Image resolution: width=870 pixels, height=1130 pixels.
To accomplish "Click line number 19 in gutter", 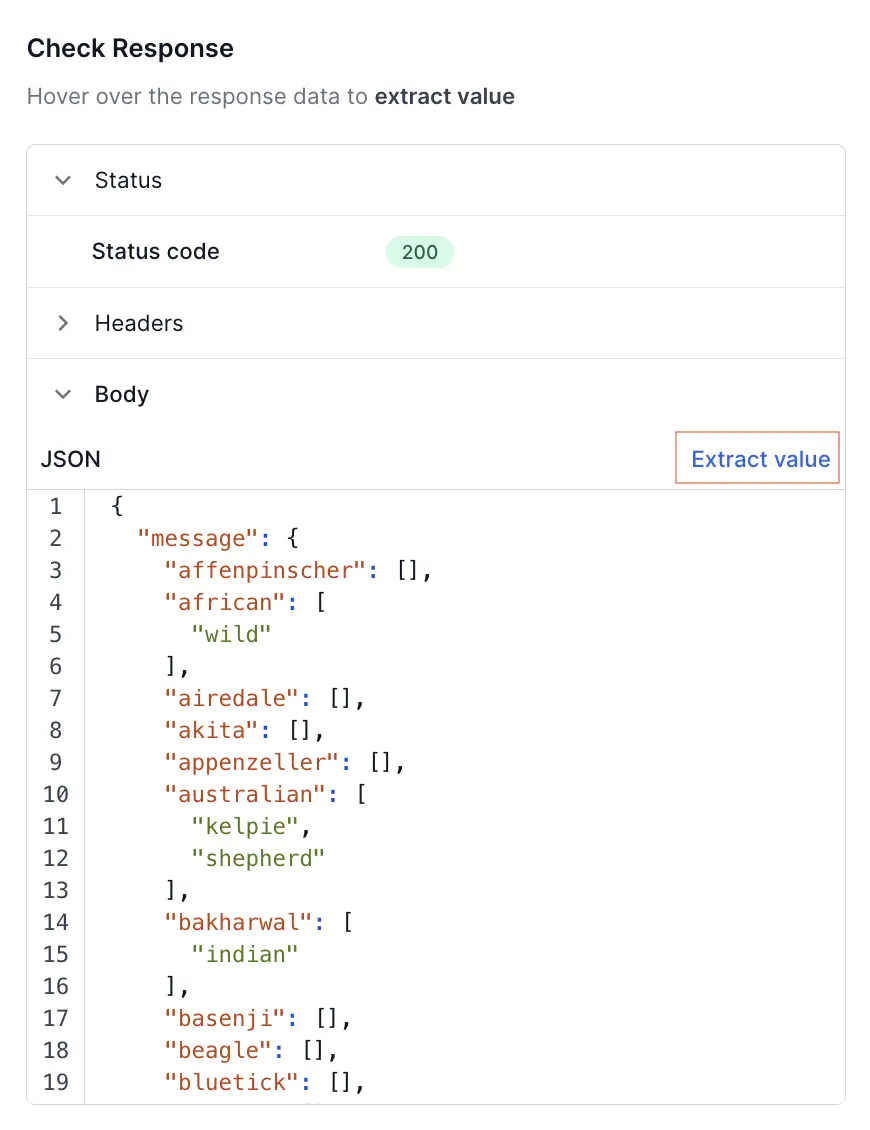I will [56, 1082].
